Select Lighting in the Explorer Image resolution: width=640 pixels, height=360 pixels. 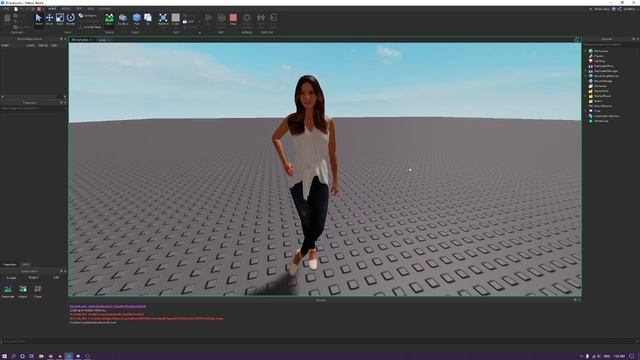599,61
